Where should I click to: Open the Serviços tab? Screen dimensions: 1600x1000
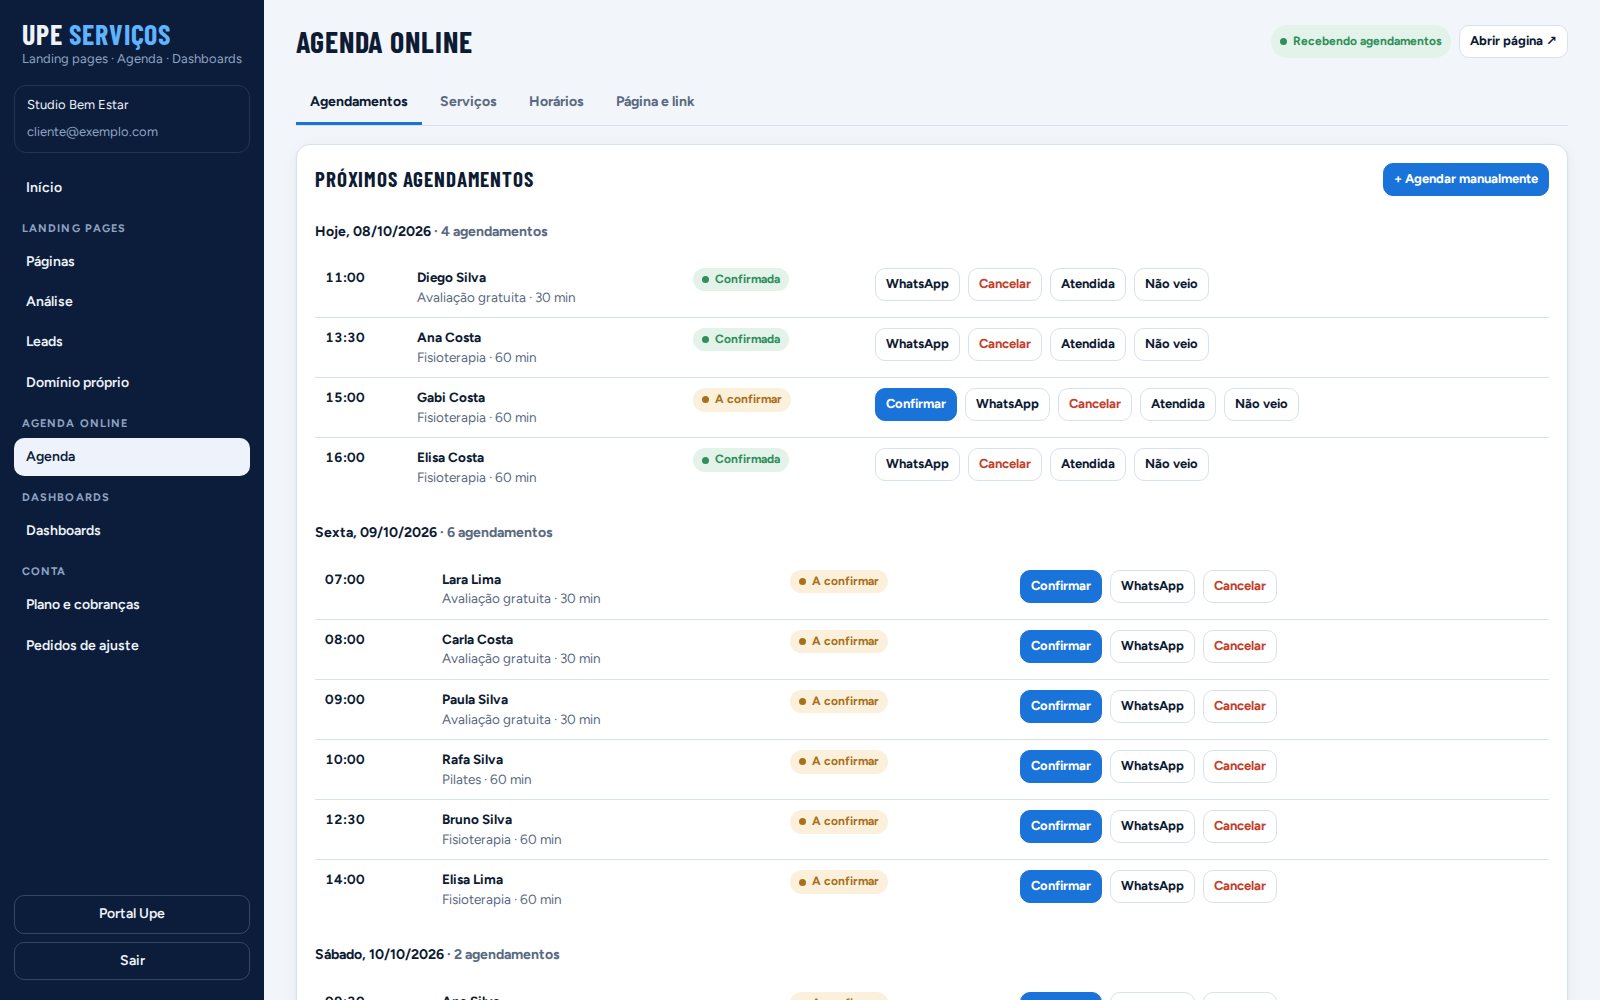tap(468, 101)
